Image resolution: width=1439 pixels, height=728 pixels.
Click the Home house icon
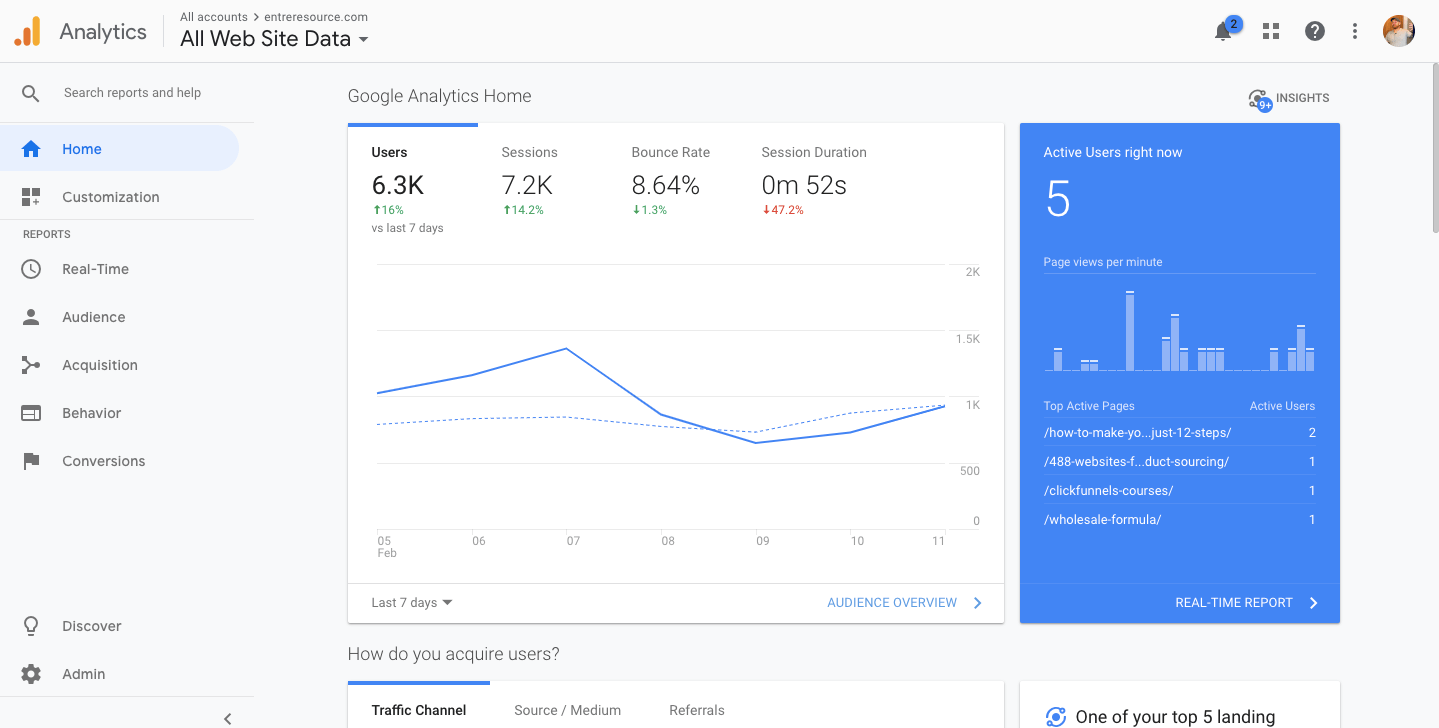point(31,149)
